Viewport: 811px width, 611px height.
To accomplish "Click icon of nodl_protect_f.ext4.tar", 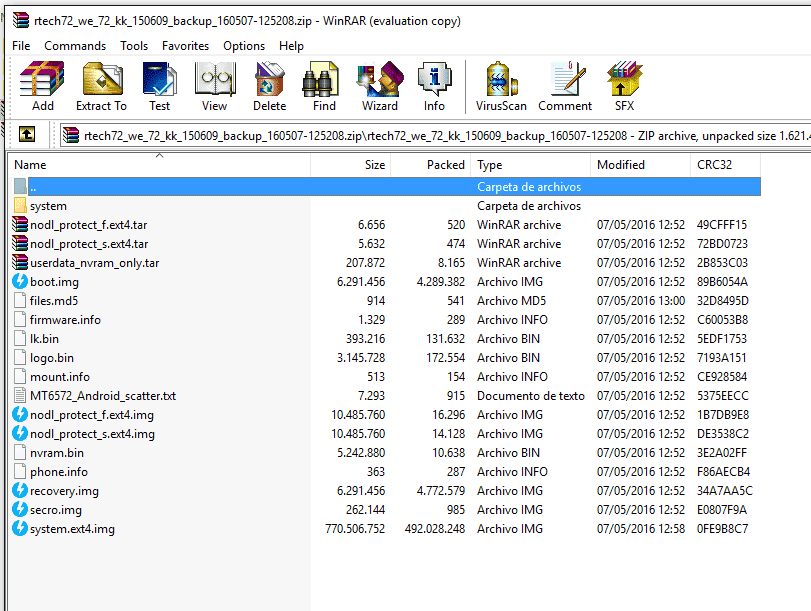I will tap(20, 225).
